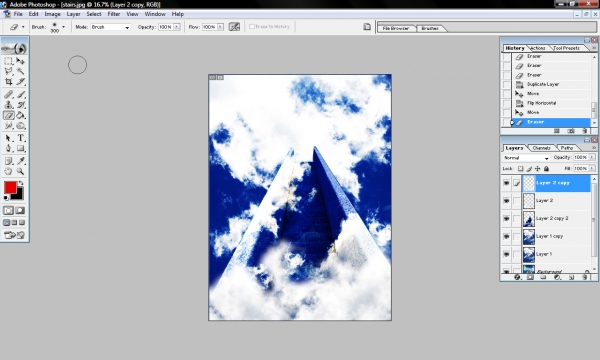Check the Erase to History checkbox

(x=252, y=27)
